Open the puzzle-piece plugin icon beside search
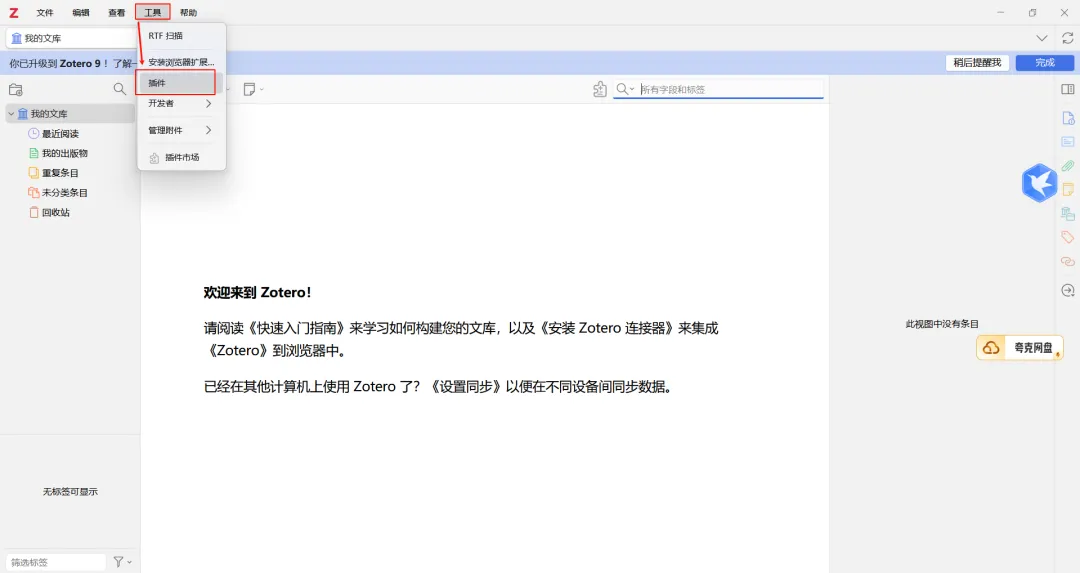The height and width of the screenshot is (573, 1080). 600,89
